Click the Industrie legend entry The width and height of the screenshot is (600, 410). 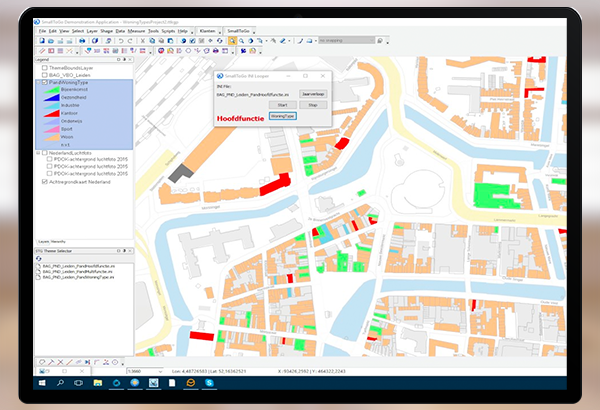[x=70, y=105]
